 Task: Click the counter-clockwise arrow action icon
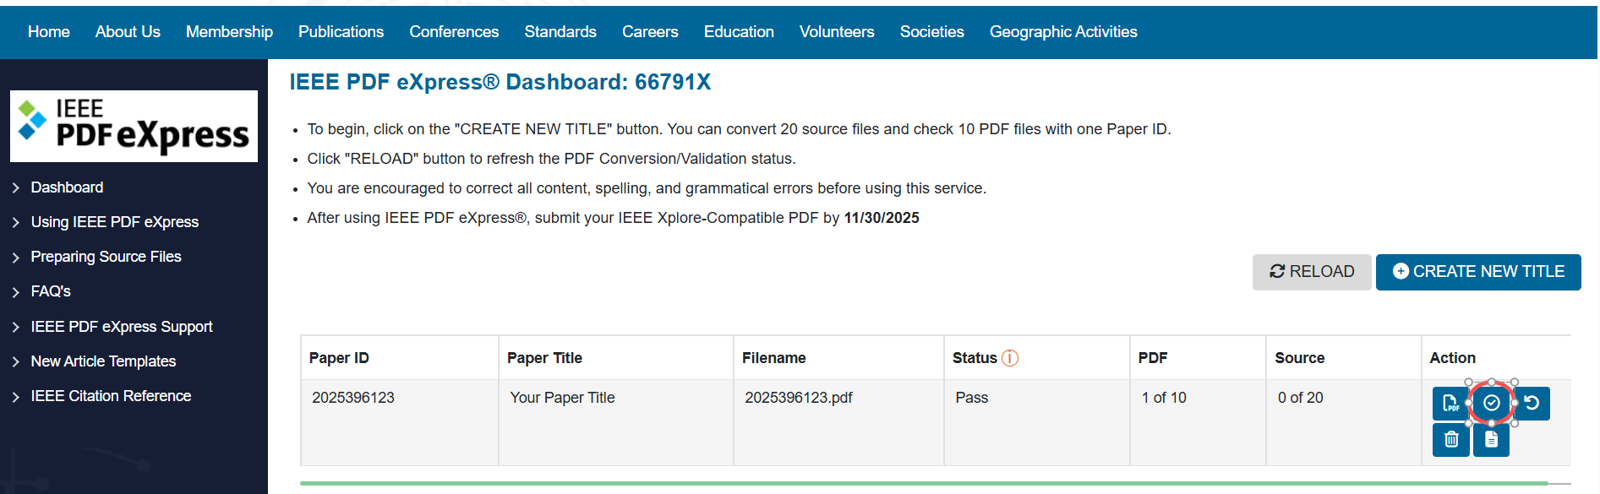1532,403
